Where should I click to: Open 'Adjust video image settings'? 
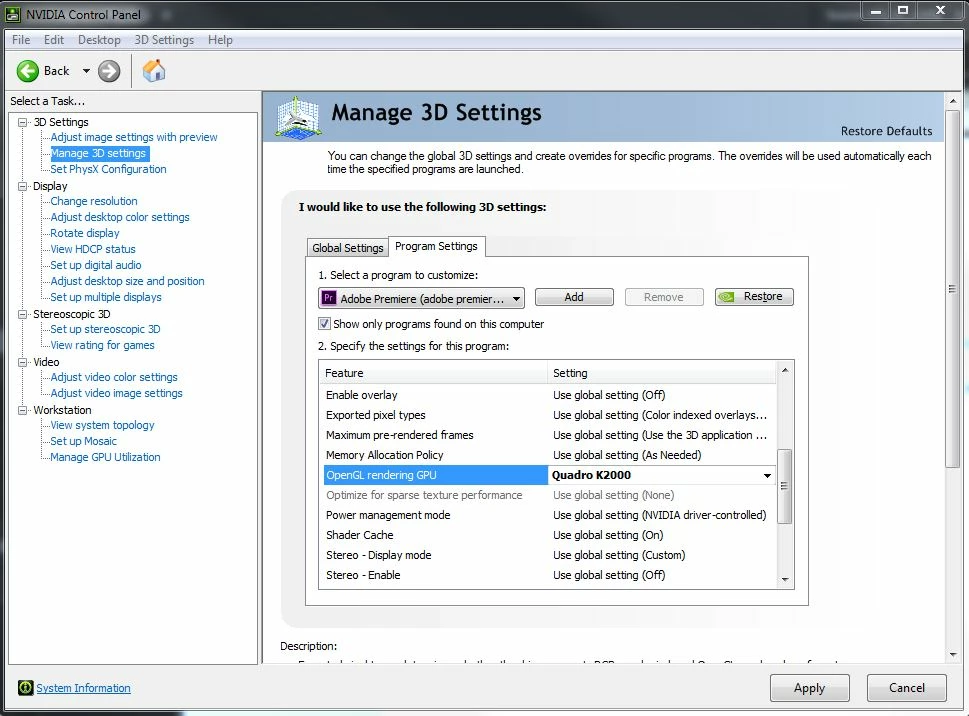[116, 394]
